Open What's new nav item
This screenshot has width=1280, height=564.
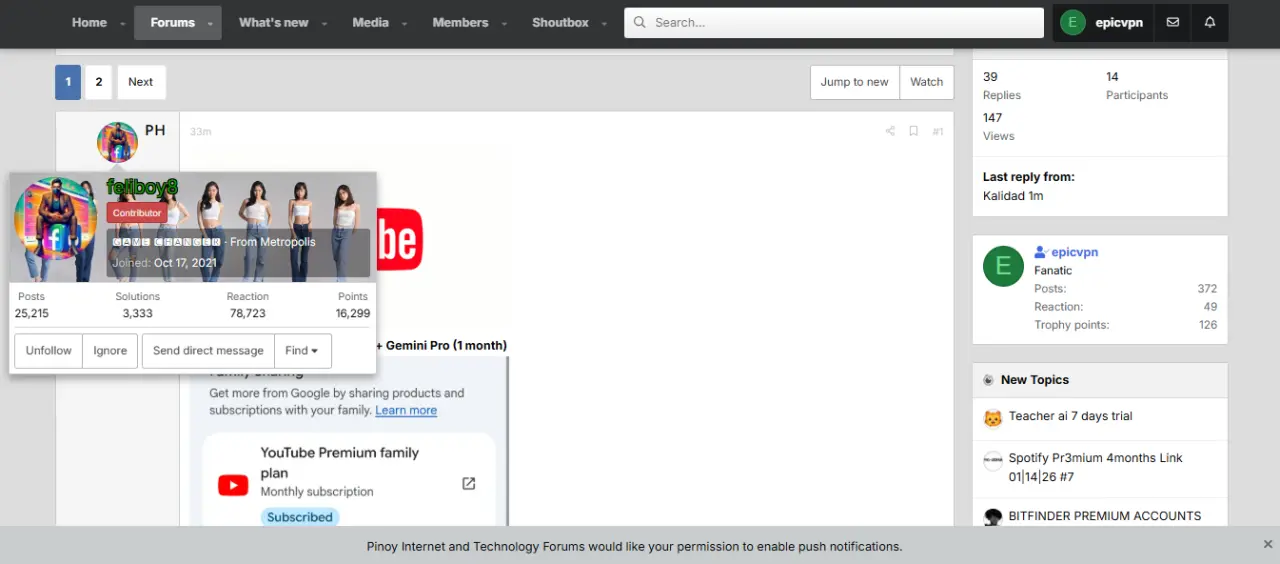pyautogui.click(x=273, y=22)
